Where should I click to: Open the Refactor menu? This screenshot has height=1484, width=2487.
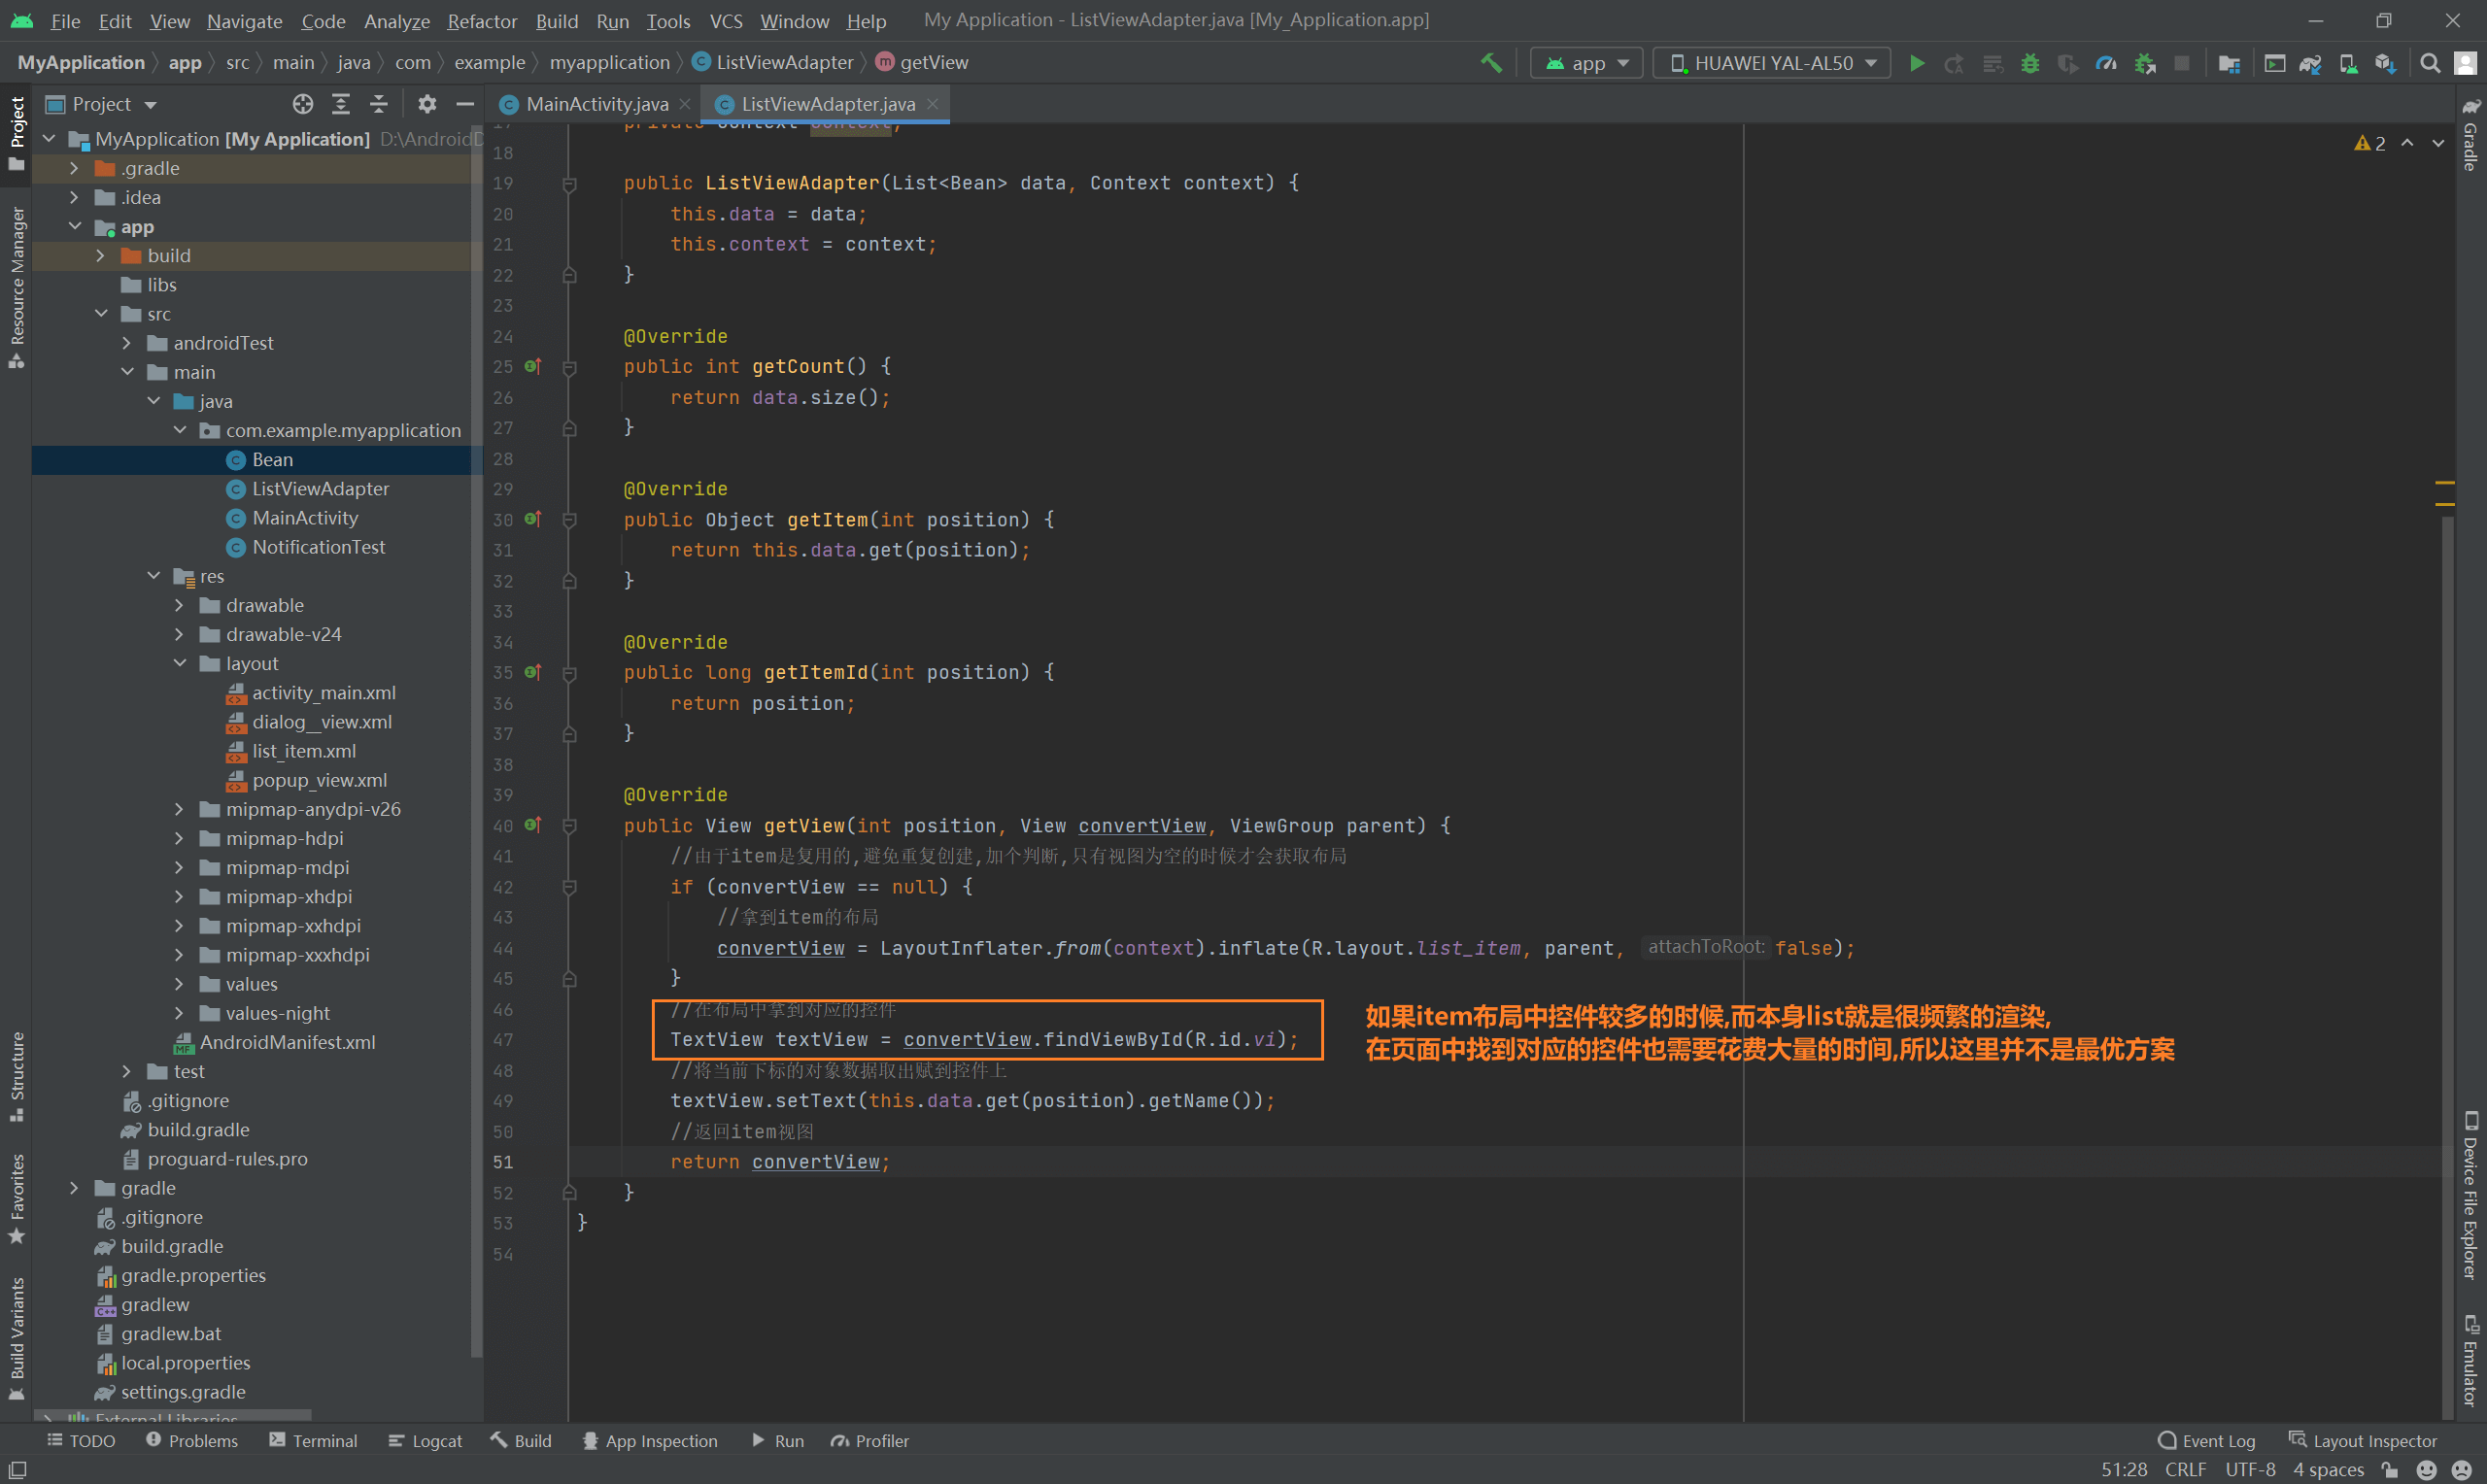tap(481, 20)
